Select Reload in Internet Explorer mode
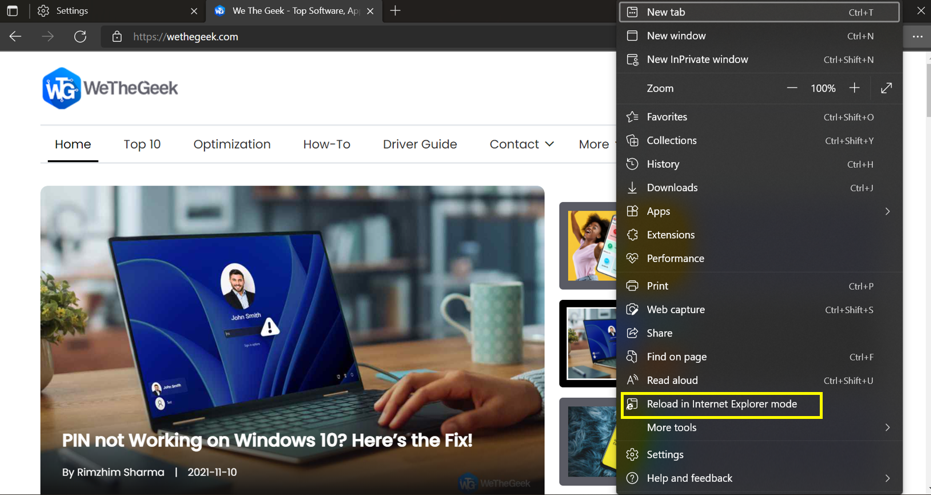This screenshot has height=497, width=931. coord(721,404)
